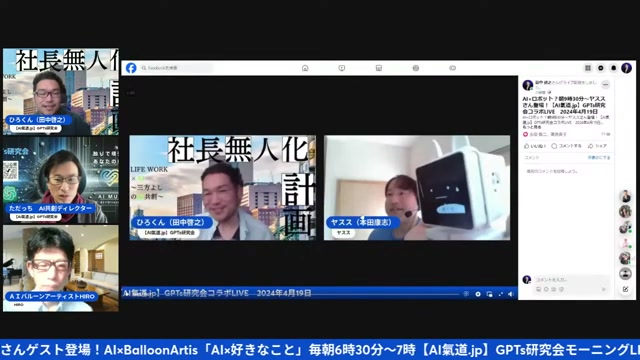The image size is (640, 360).
Task: Like the post with いいね!
Action: click(535, 146)
